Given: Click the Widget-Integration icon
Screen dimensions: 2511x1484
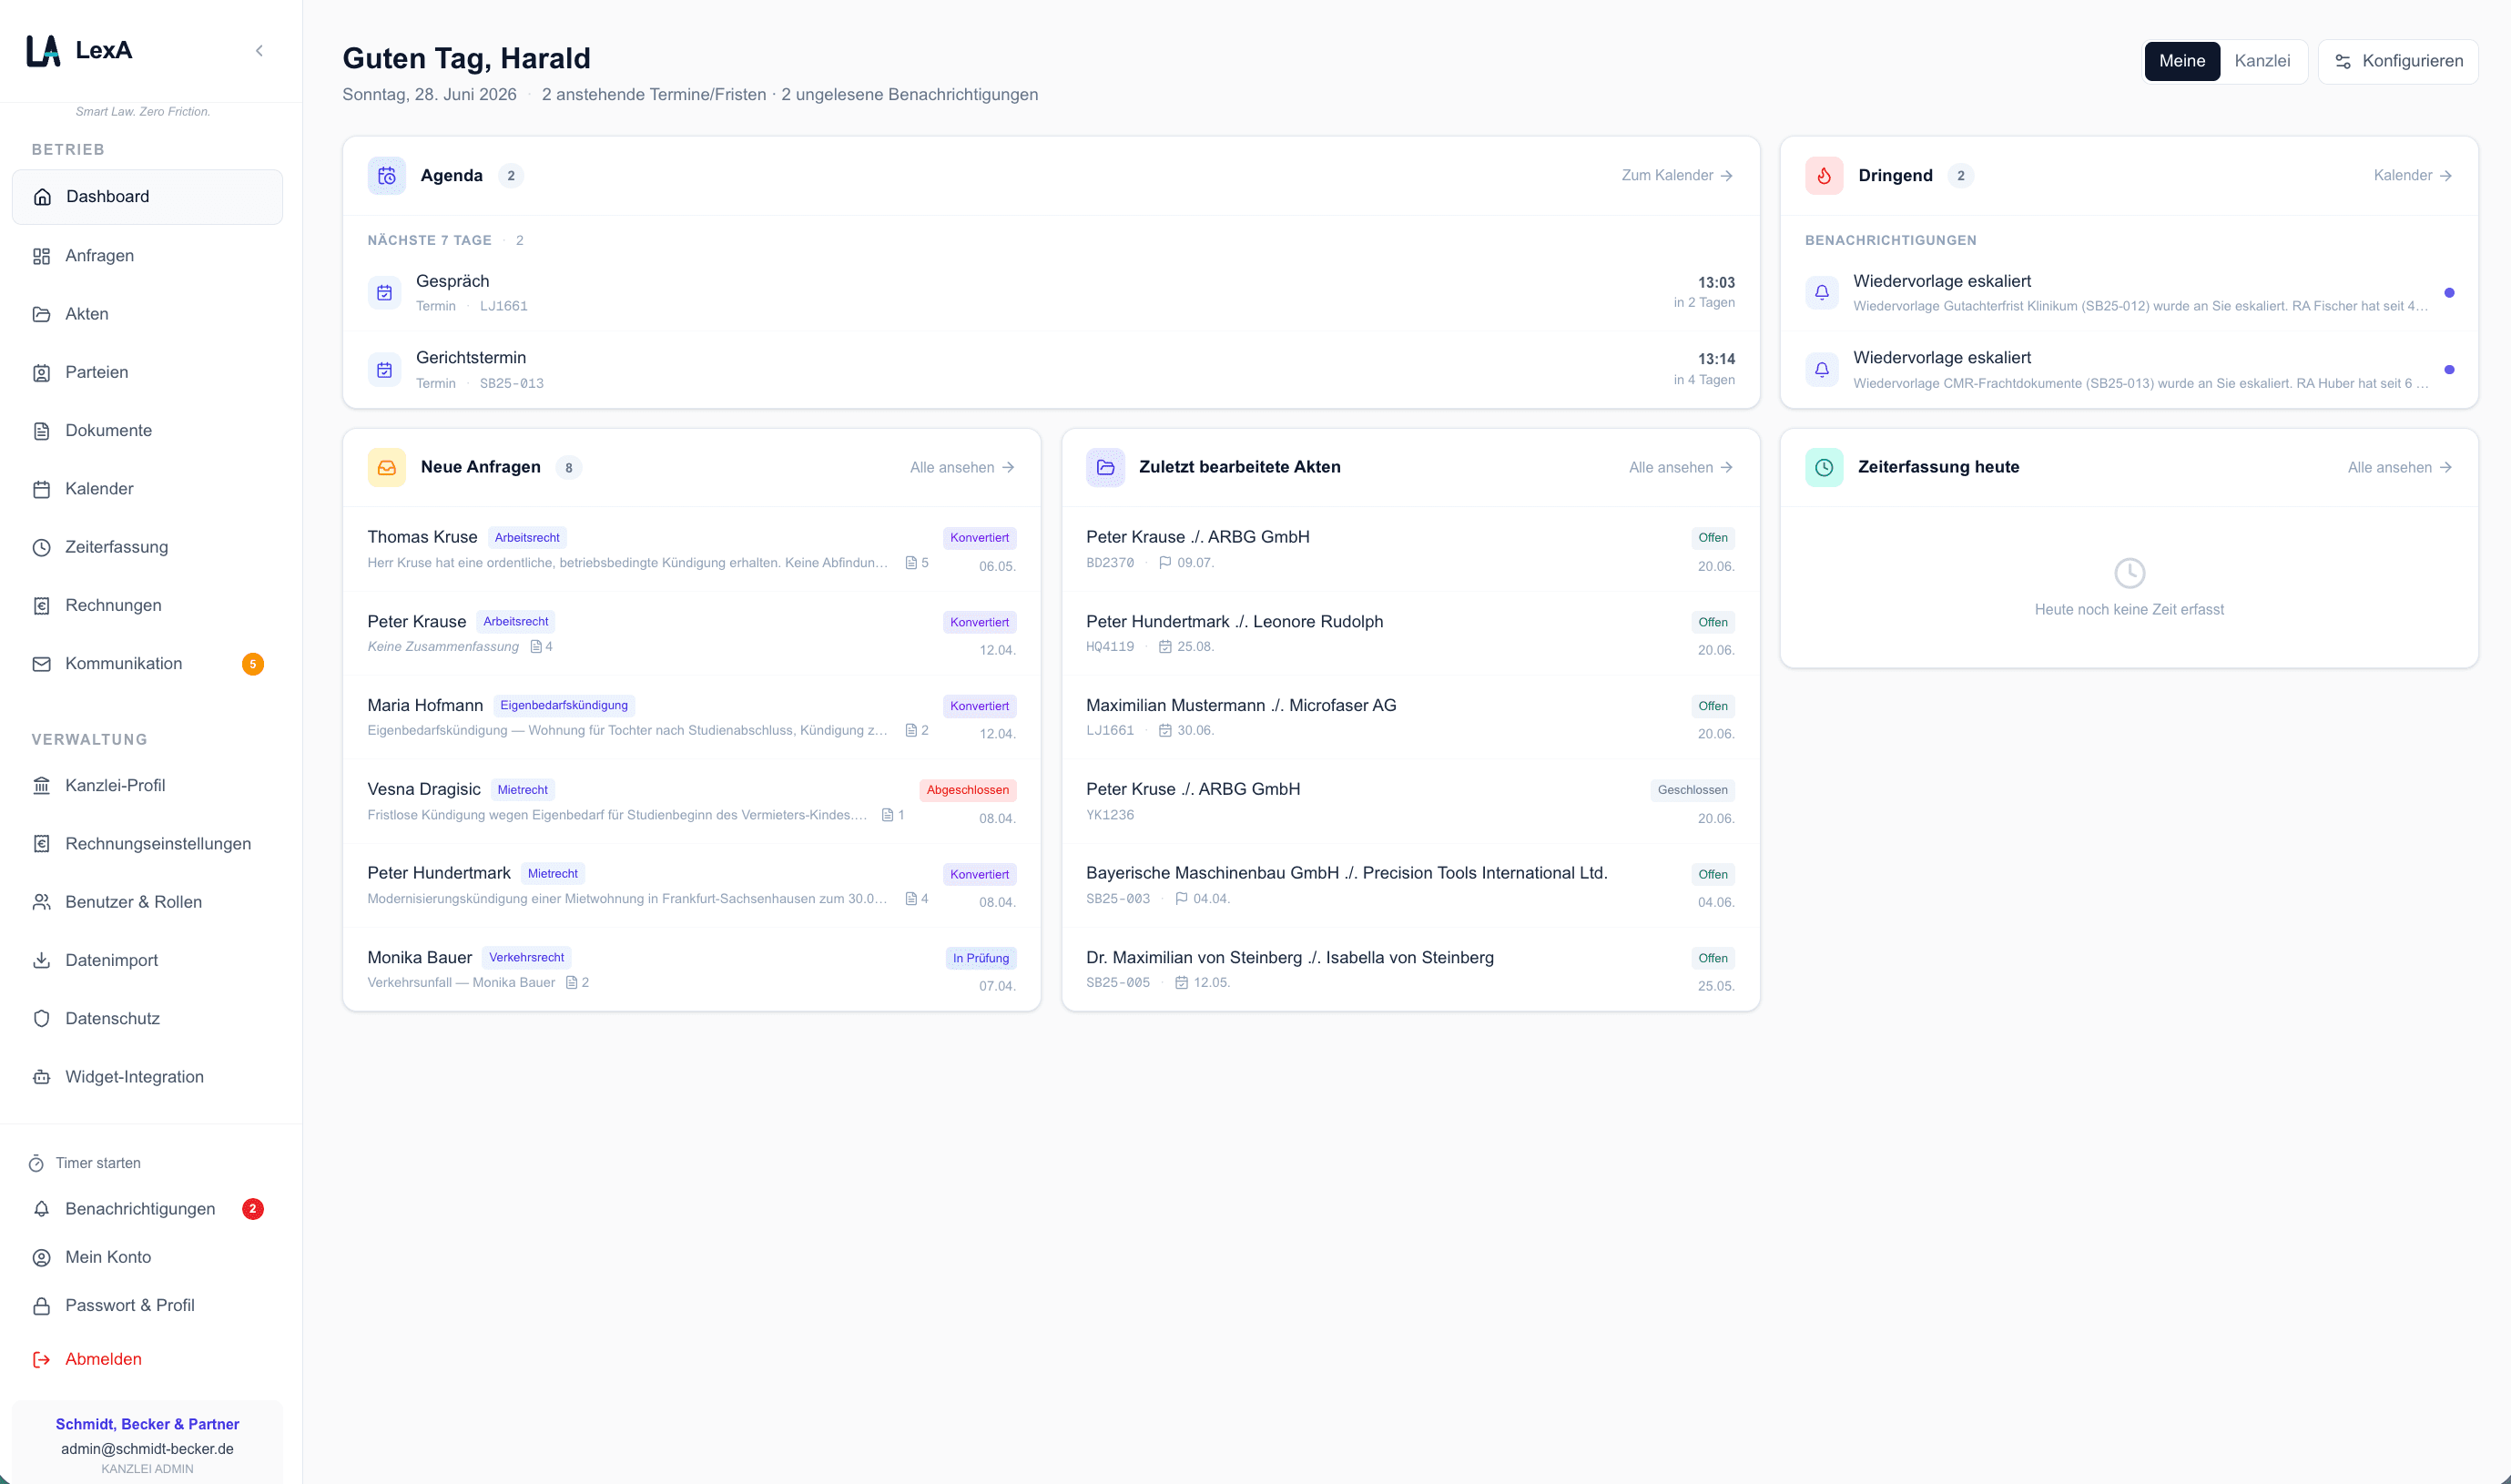Looking at the screenshot, I should (x=41, y=1077).
